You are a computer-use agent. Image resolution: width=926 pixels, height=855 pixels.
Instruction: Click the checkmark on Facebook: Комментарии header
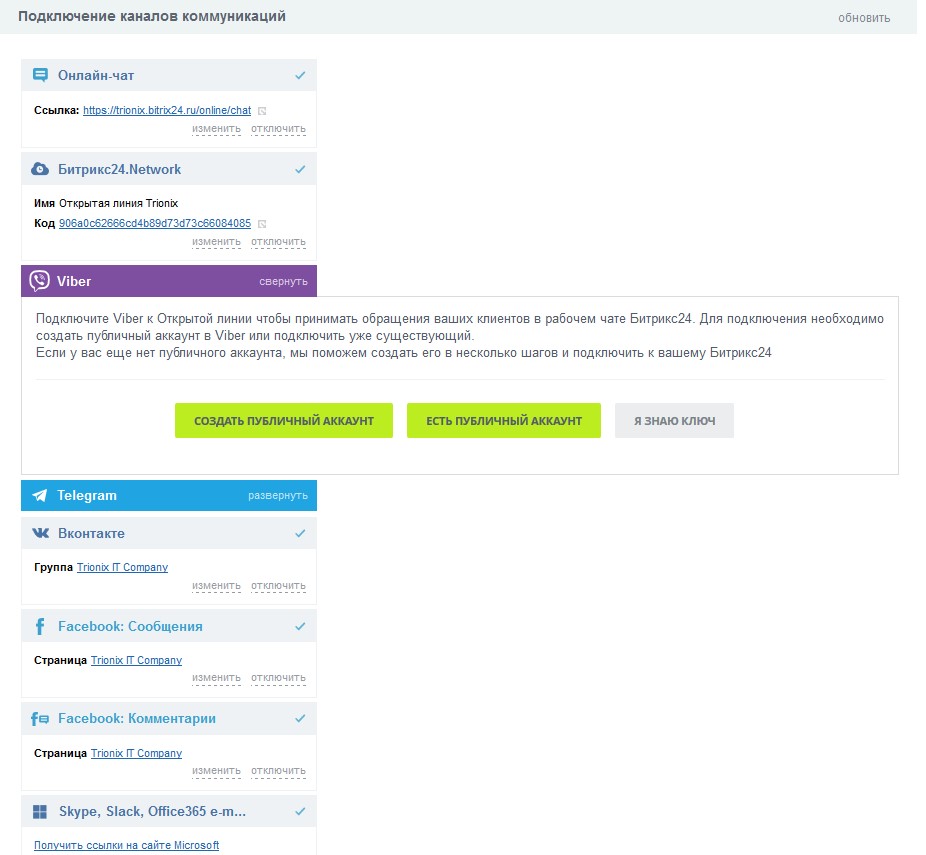point(300,719)
